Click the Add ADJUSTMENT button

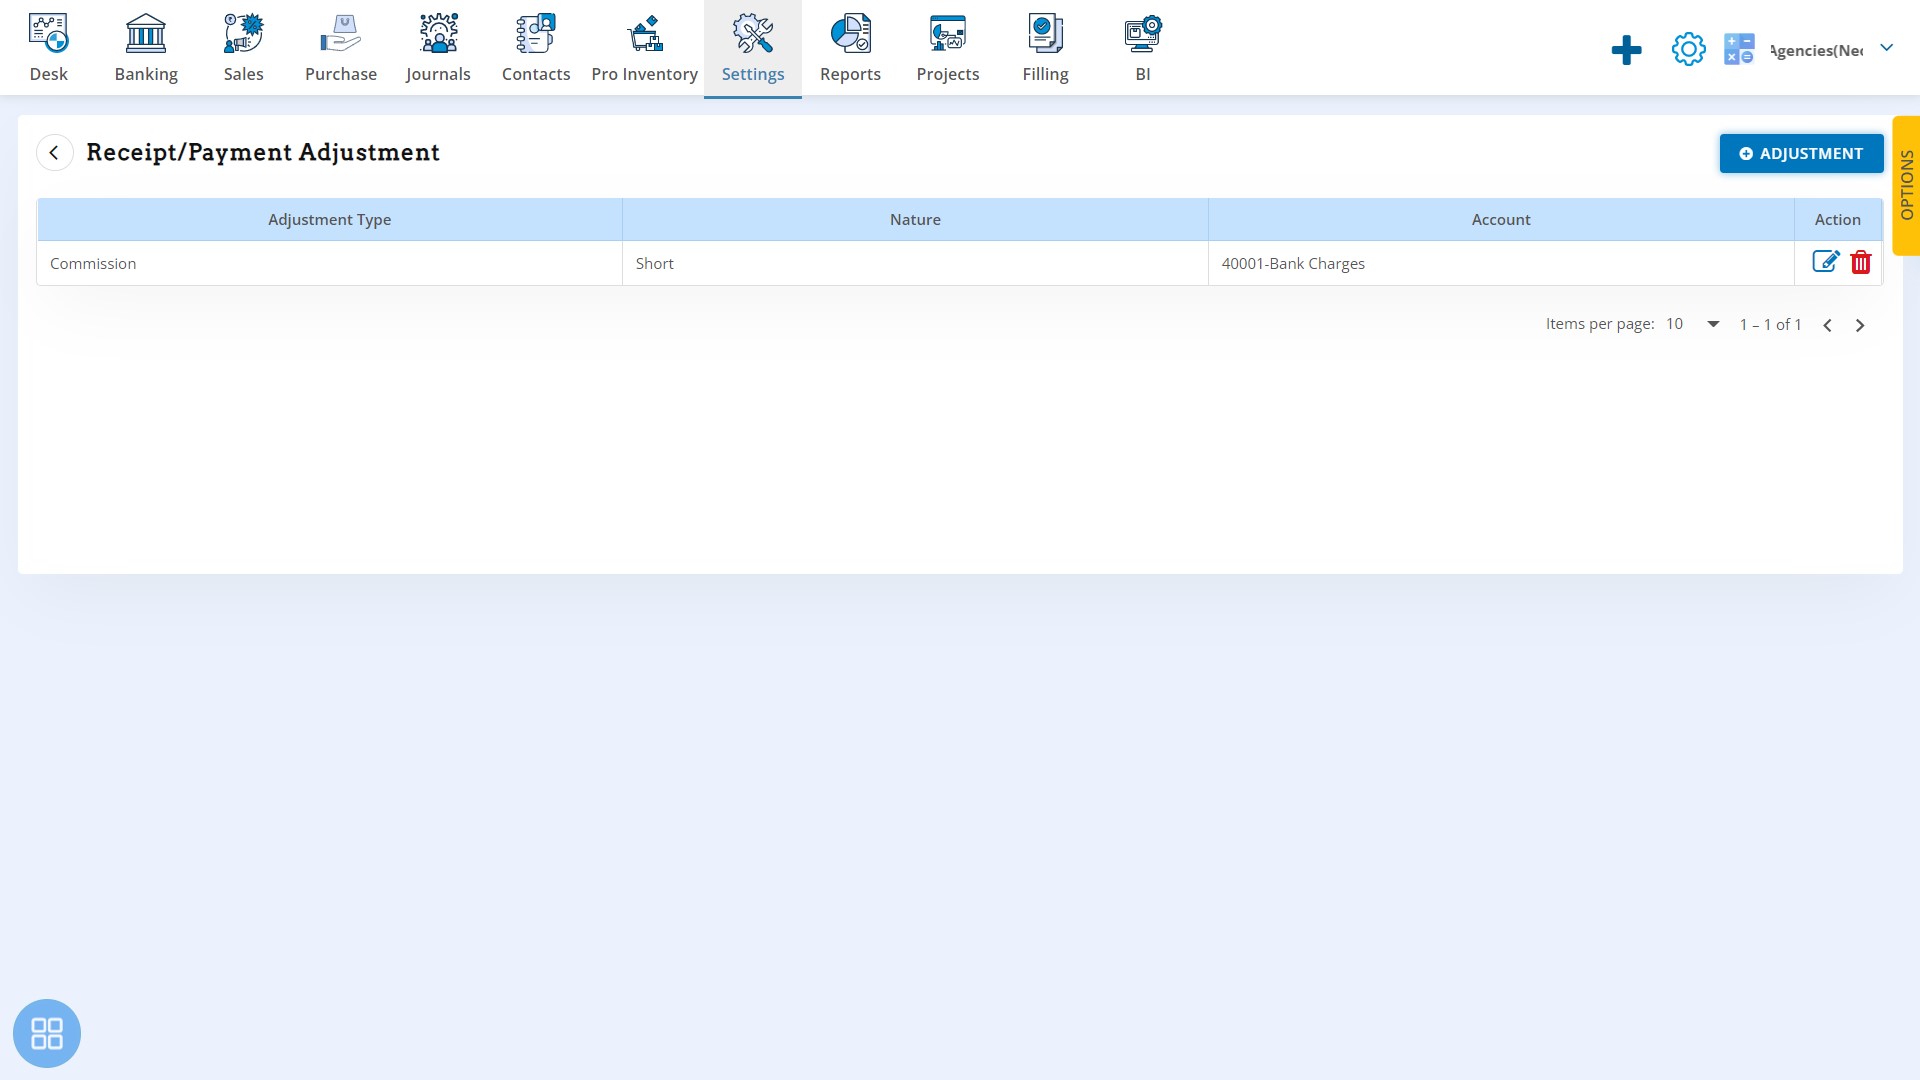click(1801, 153)
